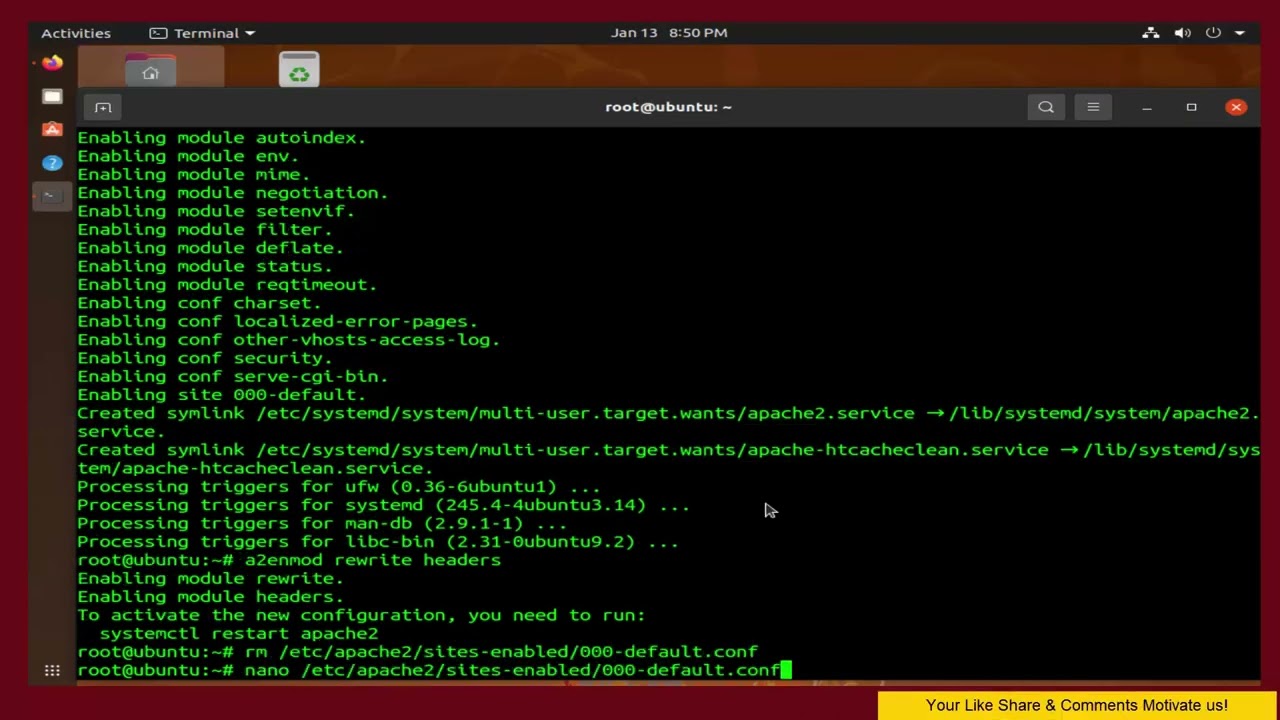The image size is (1280, 720).
Task: Click the root@ubuntu: ~ window title
Action: [x=668, y=107]
